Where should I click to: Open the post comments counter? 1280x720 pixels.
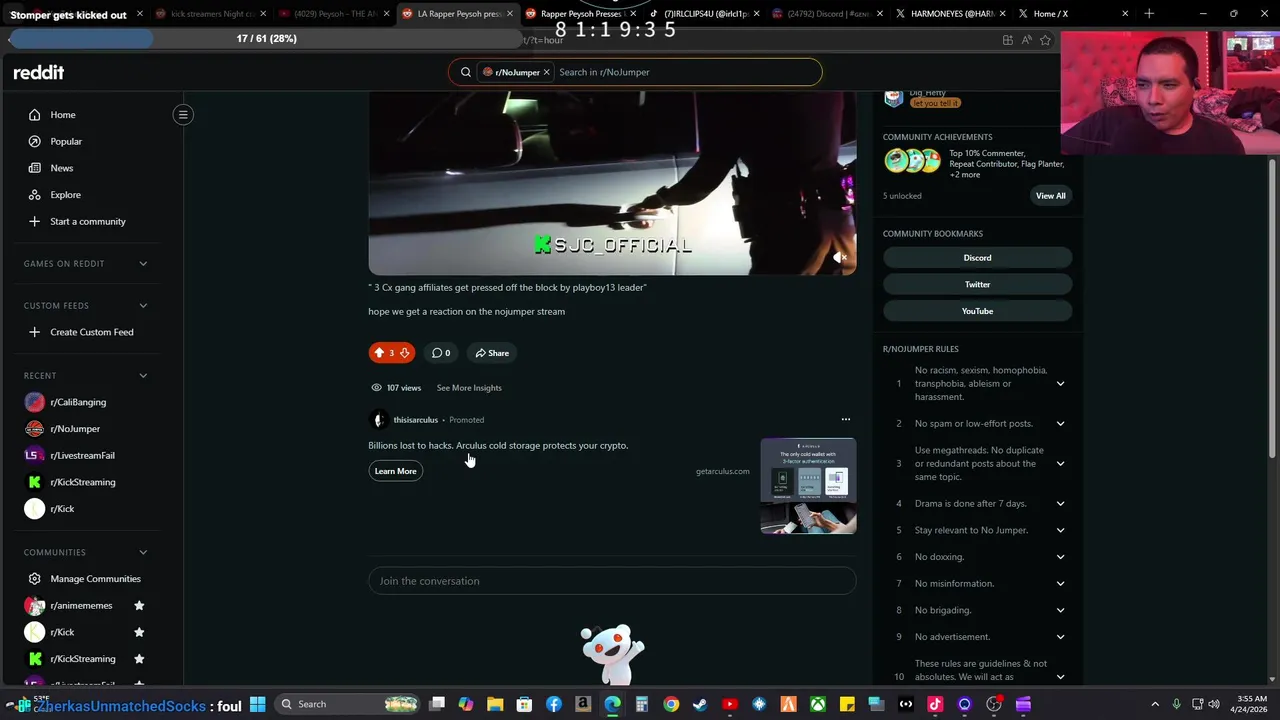pos(441,353)
